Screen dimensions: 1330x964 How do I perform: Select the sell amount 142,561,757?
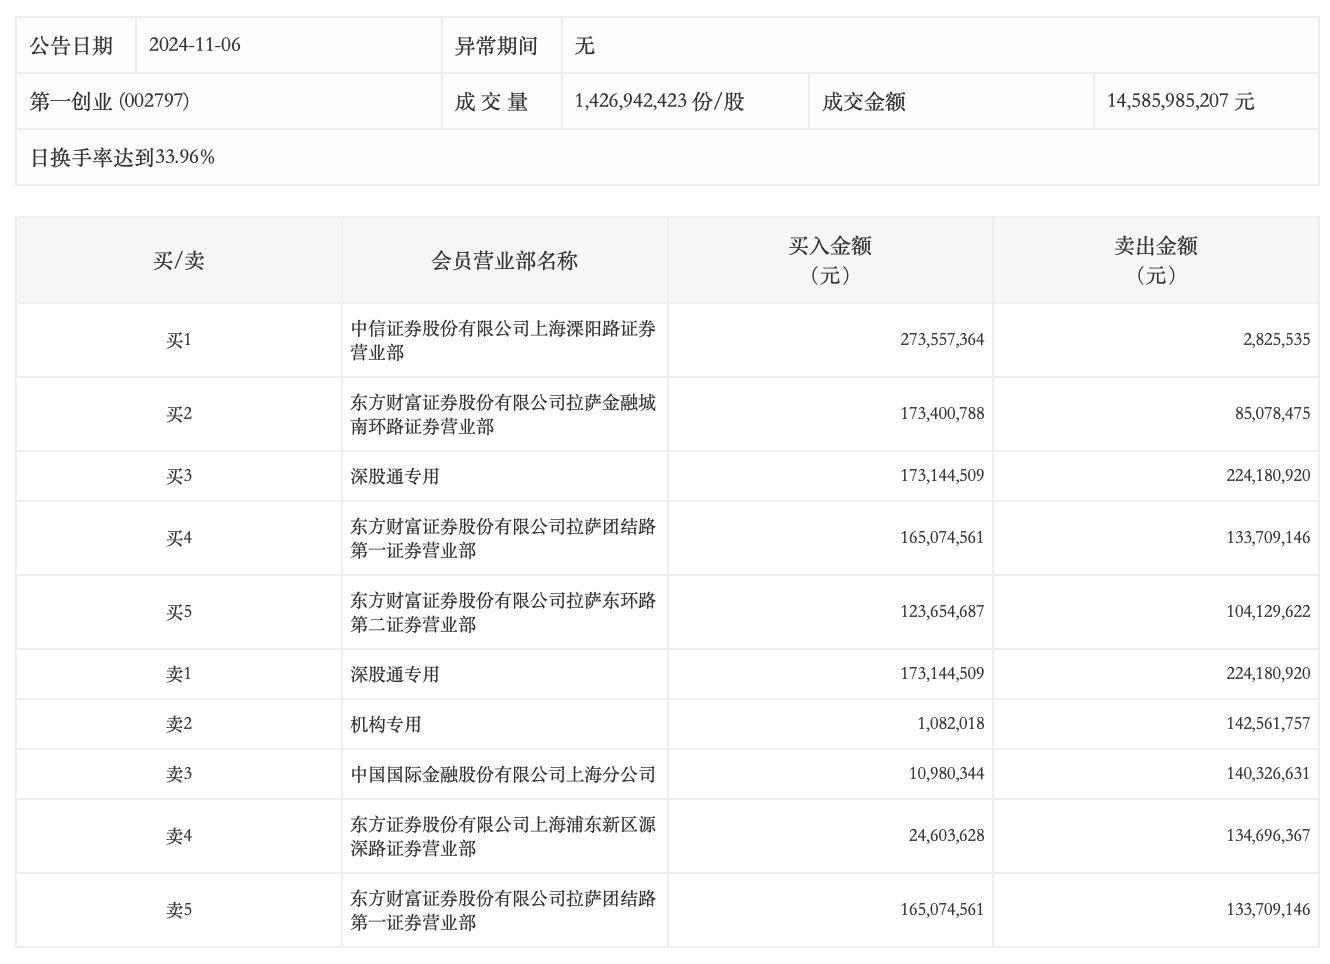tap(1268, 724)
